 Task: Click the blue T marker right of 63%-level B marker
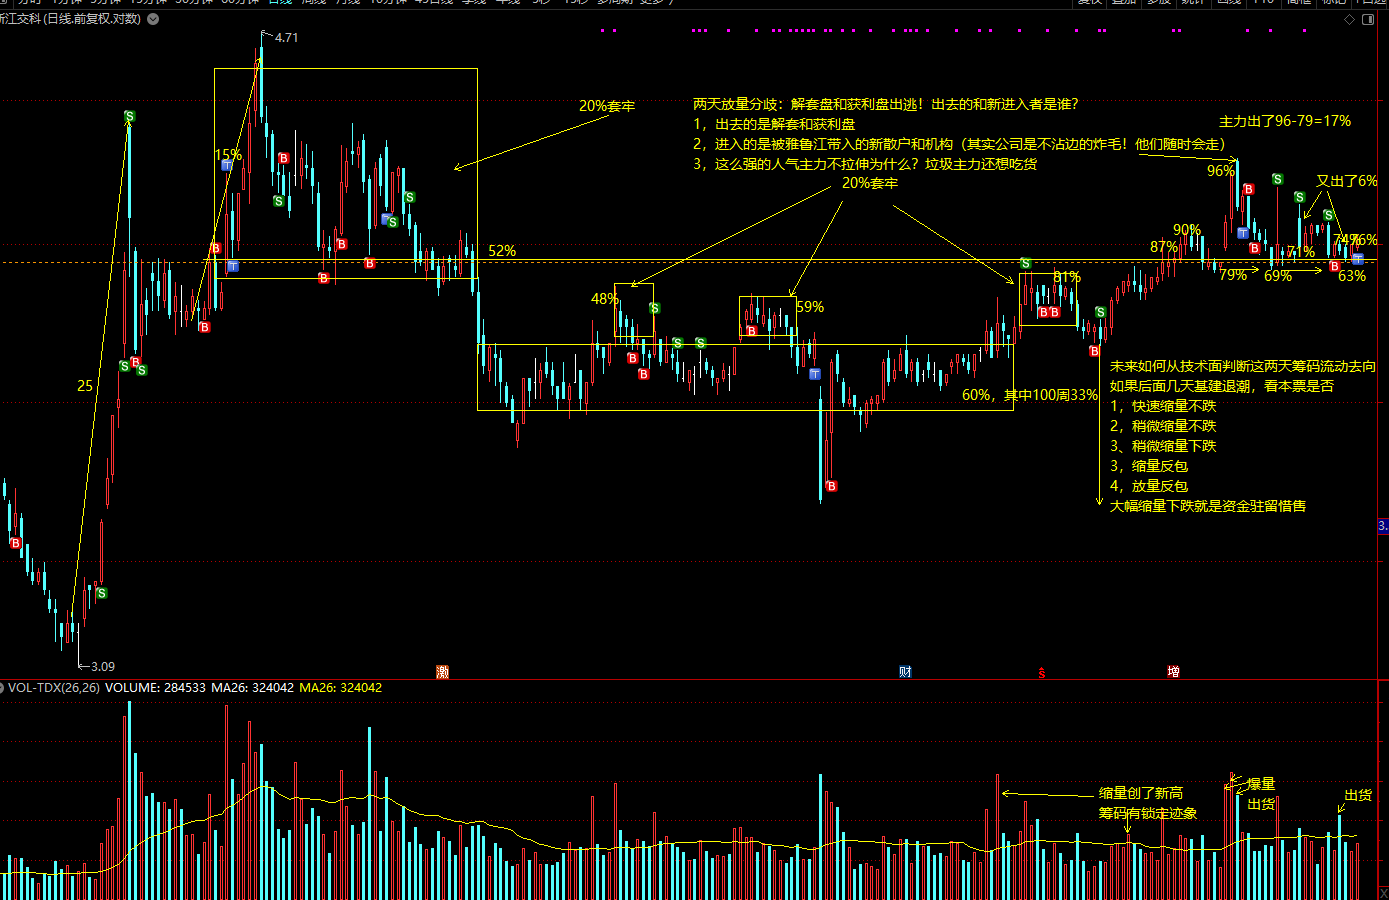click(x=1357, y=260)
